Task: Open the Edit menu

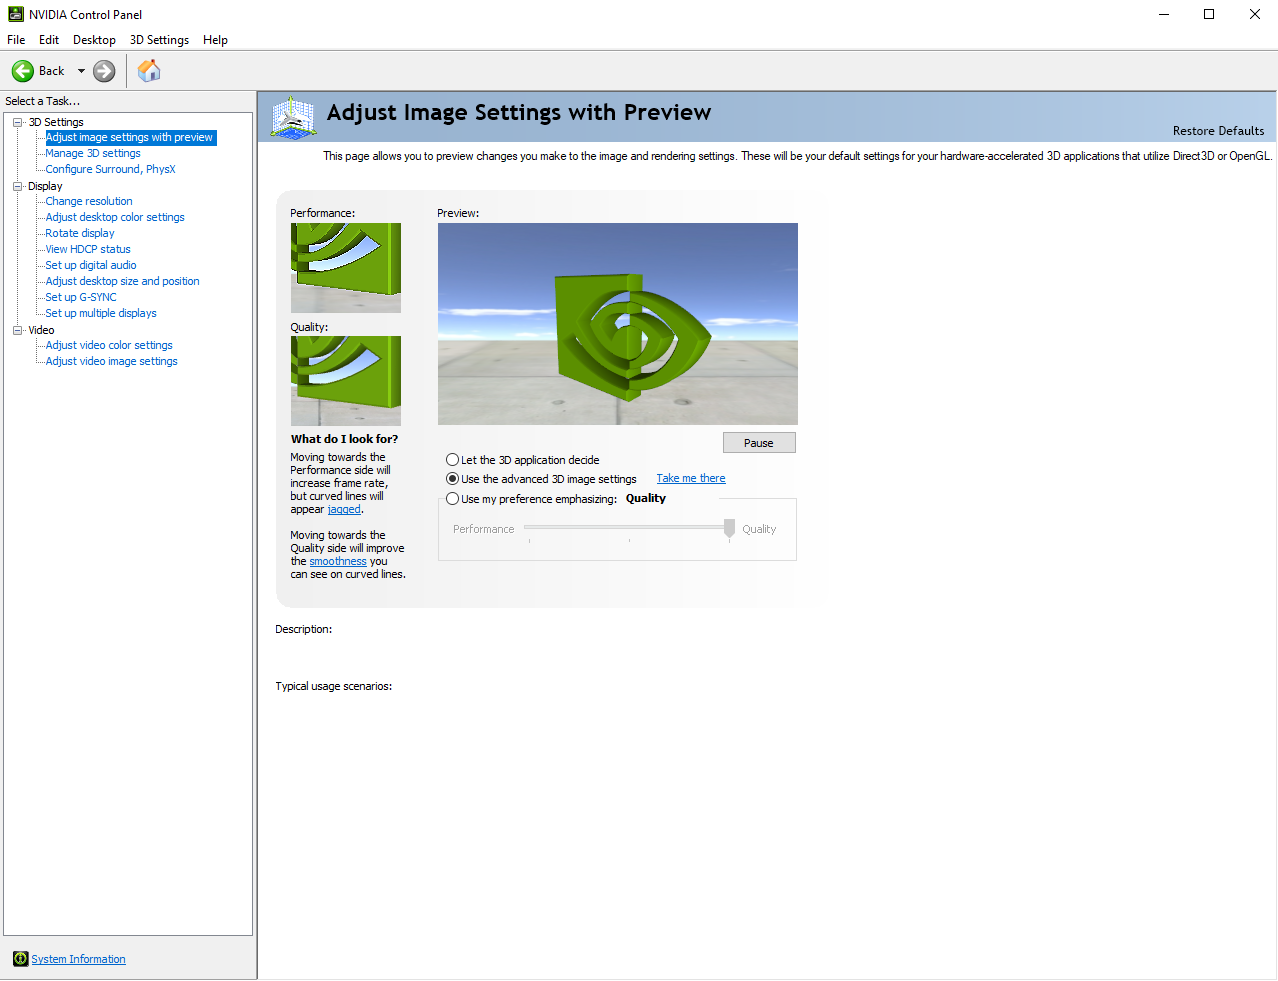Action: point(49,40)
